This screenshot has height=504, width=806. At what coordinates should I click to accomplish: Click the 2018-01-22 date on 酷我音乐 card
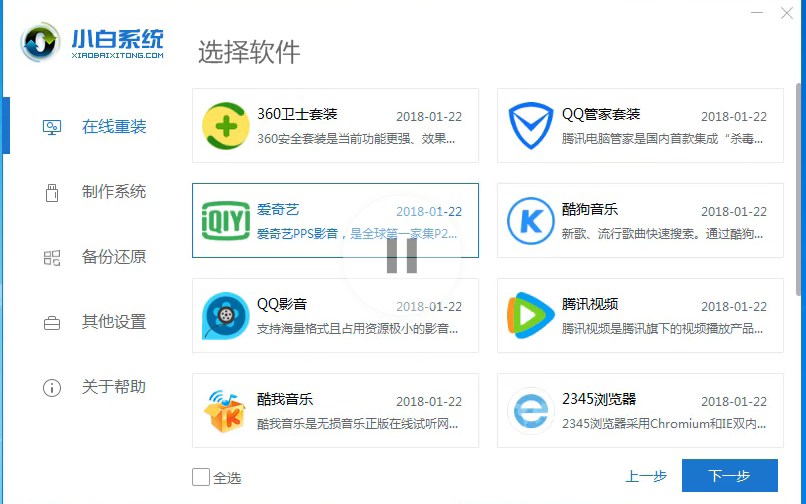(x=429, y=402)
